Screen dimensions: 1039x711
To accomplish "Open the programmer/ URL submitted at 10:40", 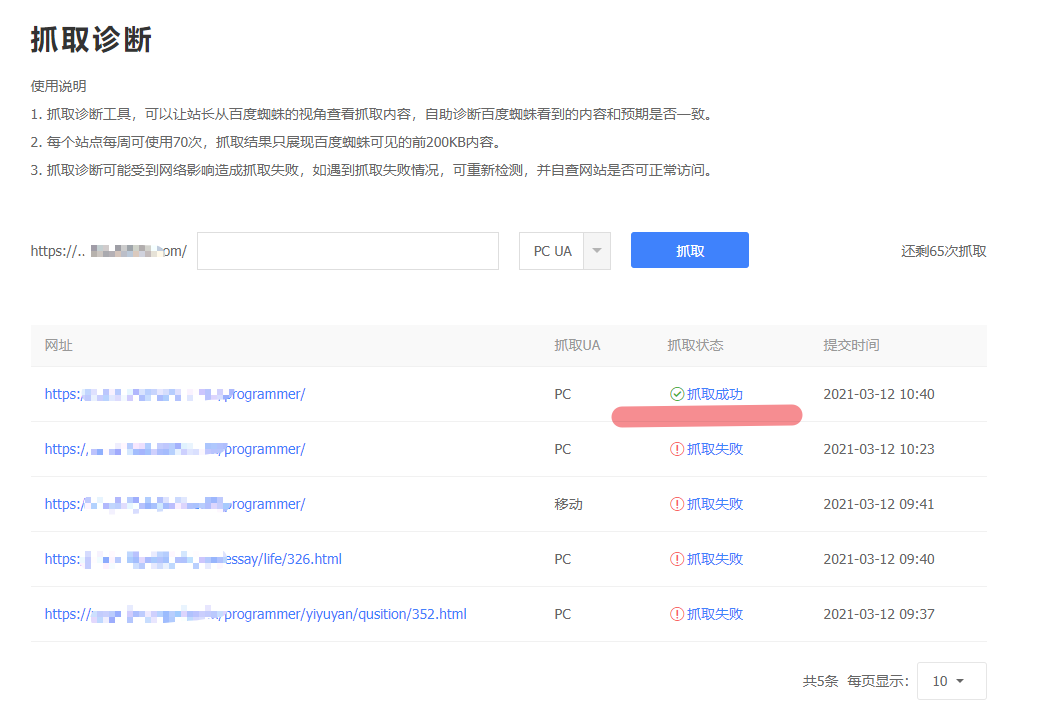I will pyautogui.click(x=175, y=394).
